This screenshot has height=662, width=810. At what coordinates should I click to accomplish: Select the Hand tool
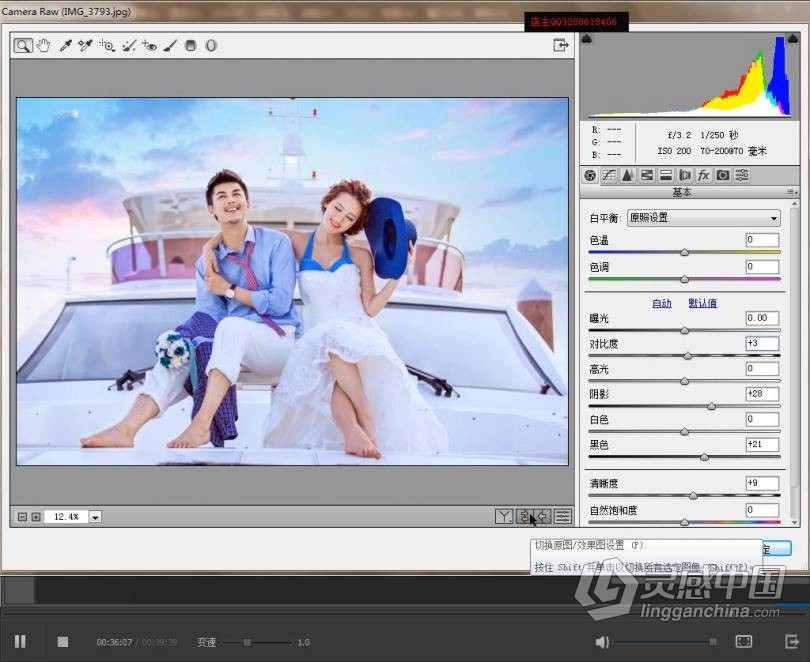tap(44, 45)
